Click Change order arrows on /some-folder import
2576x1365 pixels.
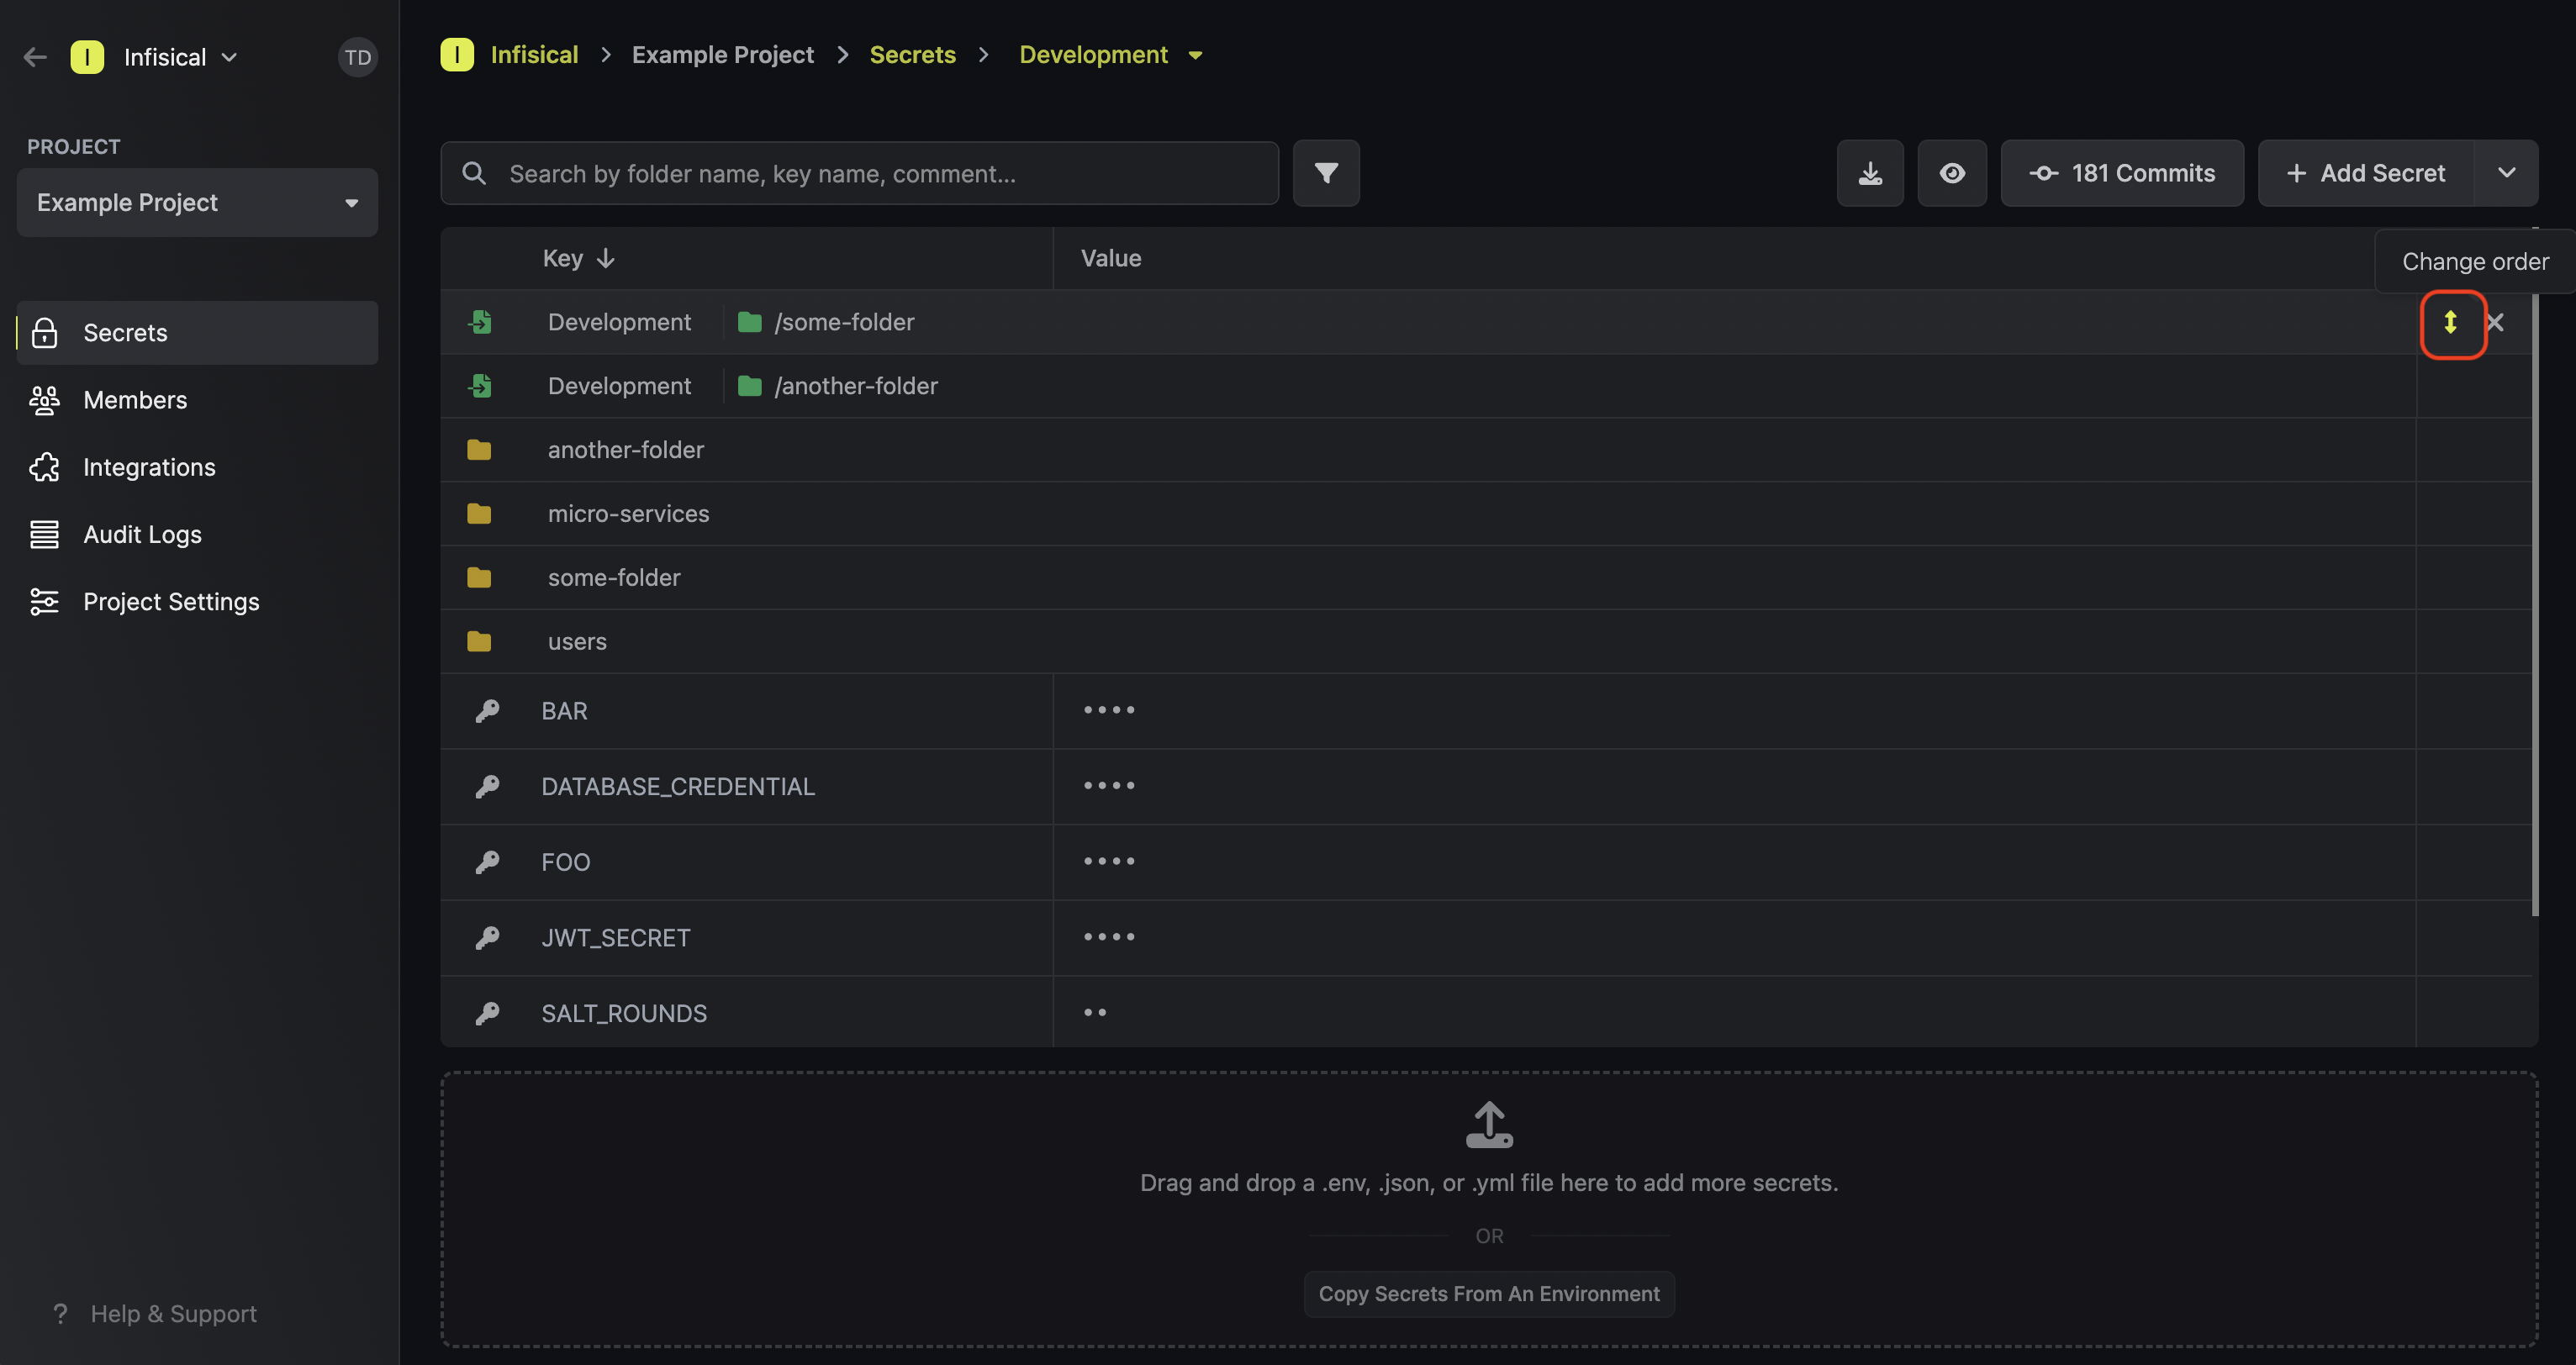click(2450, 322)
